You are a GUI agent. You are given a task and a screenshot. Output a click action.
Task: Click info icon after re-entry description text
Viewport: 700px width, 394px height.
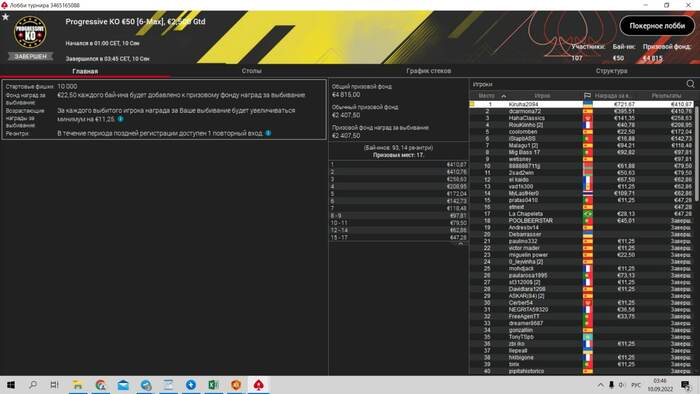pyautogui.click(x=268, y=133)
